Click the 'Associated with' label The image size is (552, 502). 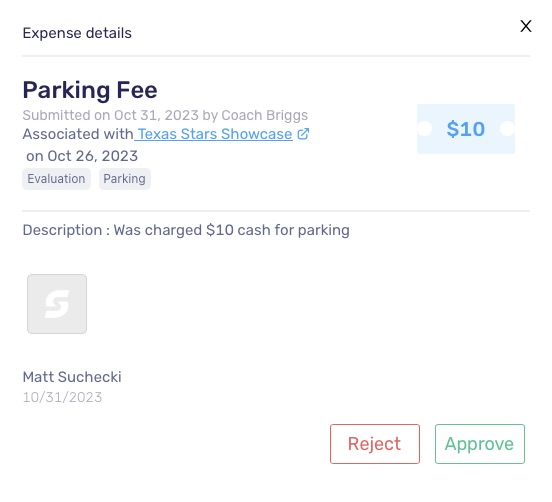(78, 134)
